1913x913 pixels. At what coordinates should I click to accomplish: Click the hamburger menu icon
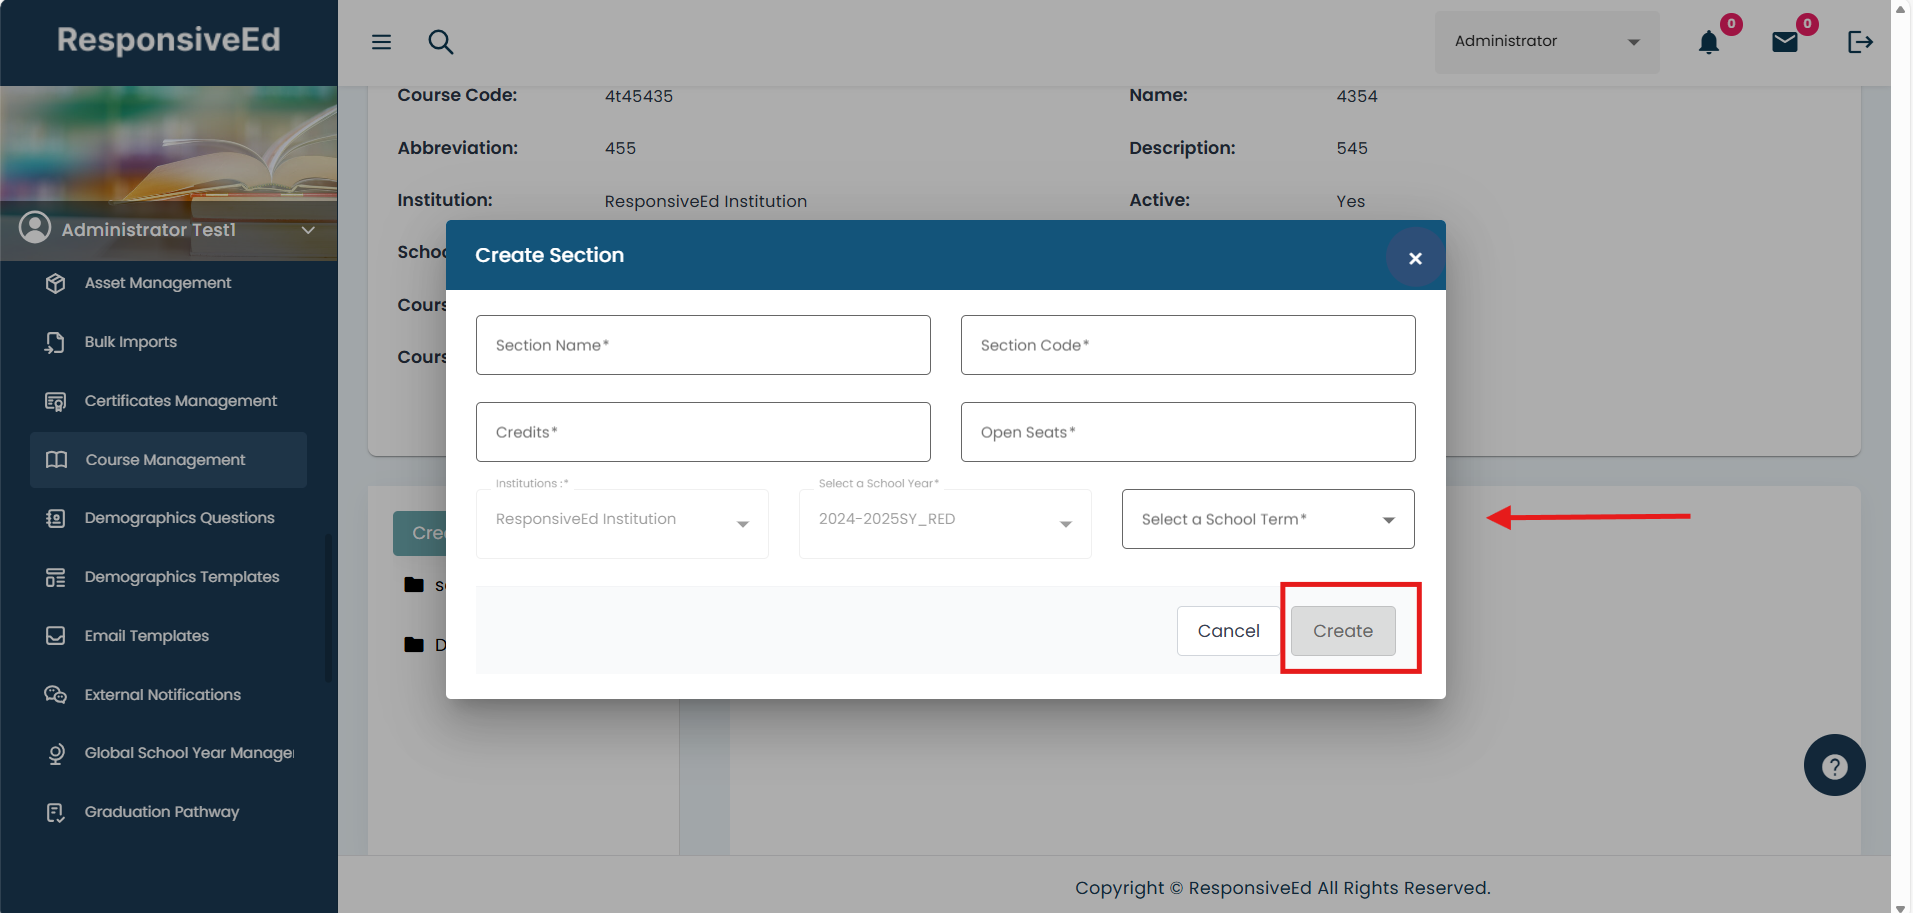[381, 42]
